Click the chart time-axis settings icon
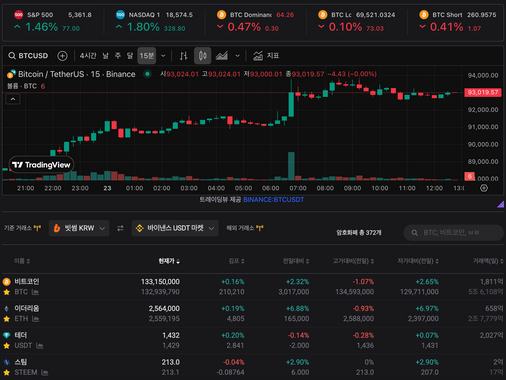Image resolution: width=506 pixels, height=380 pixels. click(484, 188)
